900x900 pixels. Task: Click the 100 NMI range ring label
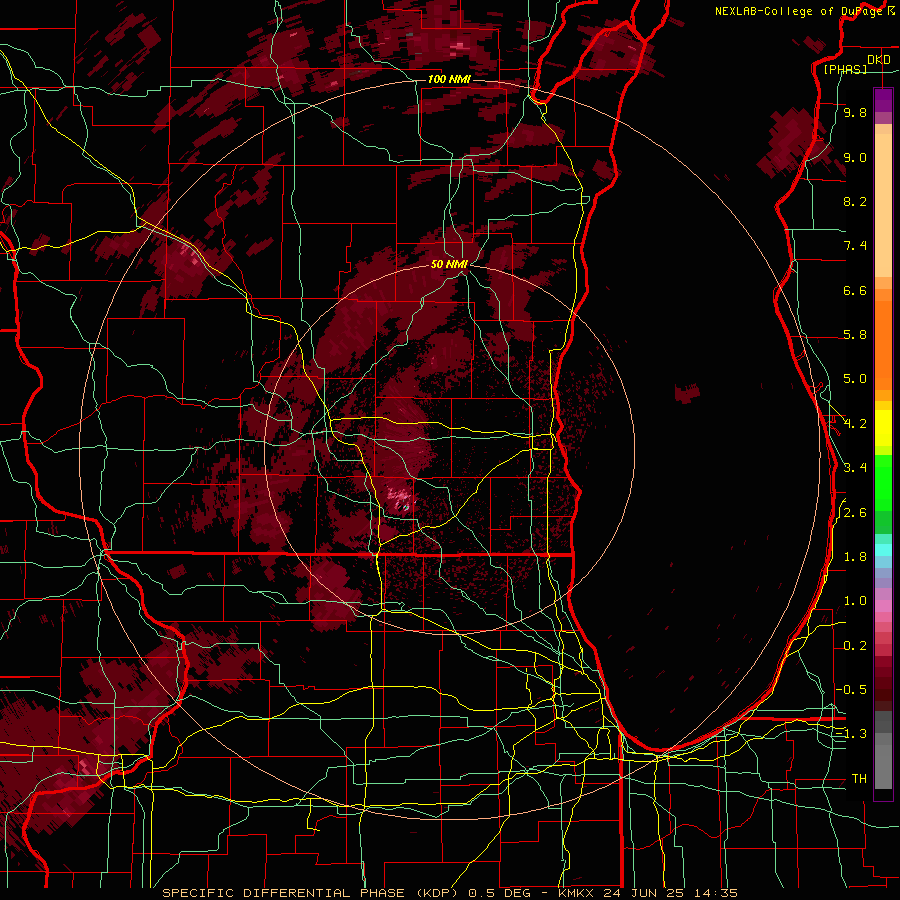click(x=449, y=79)
